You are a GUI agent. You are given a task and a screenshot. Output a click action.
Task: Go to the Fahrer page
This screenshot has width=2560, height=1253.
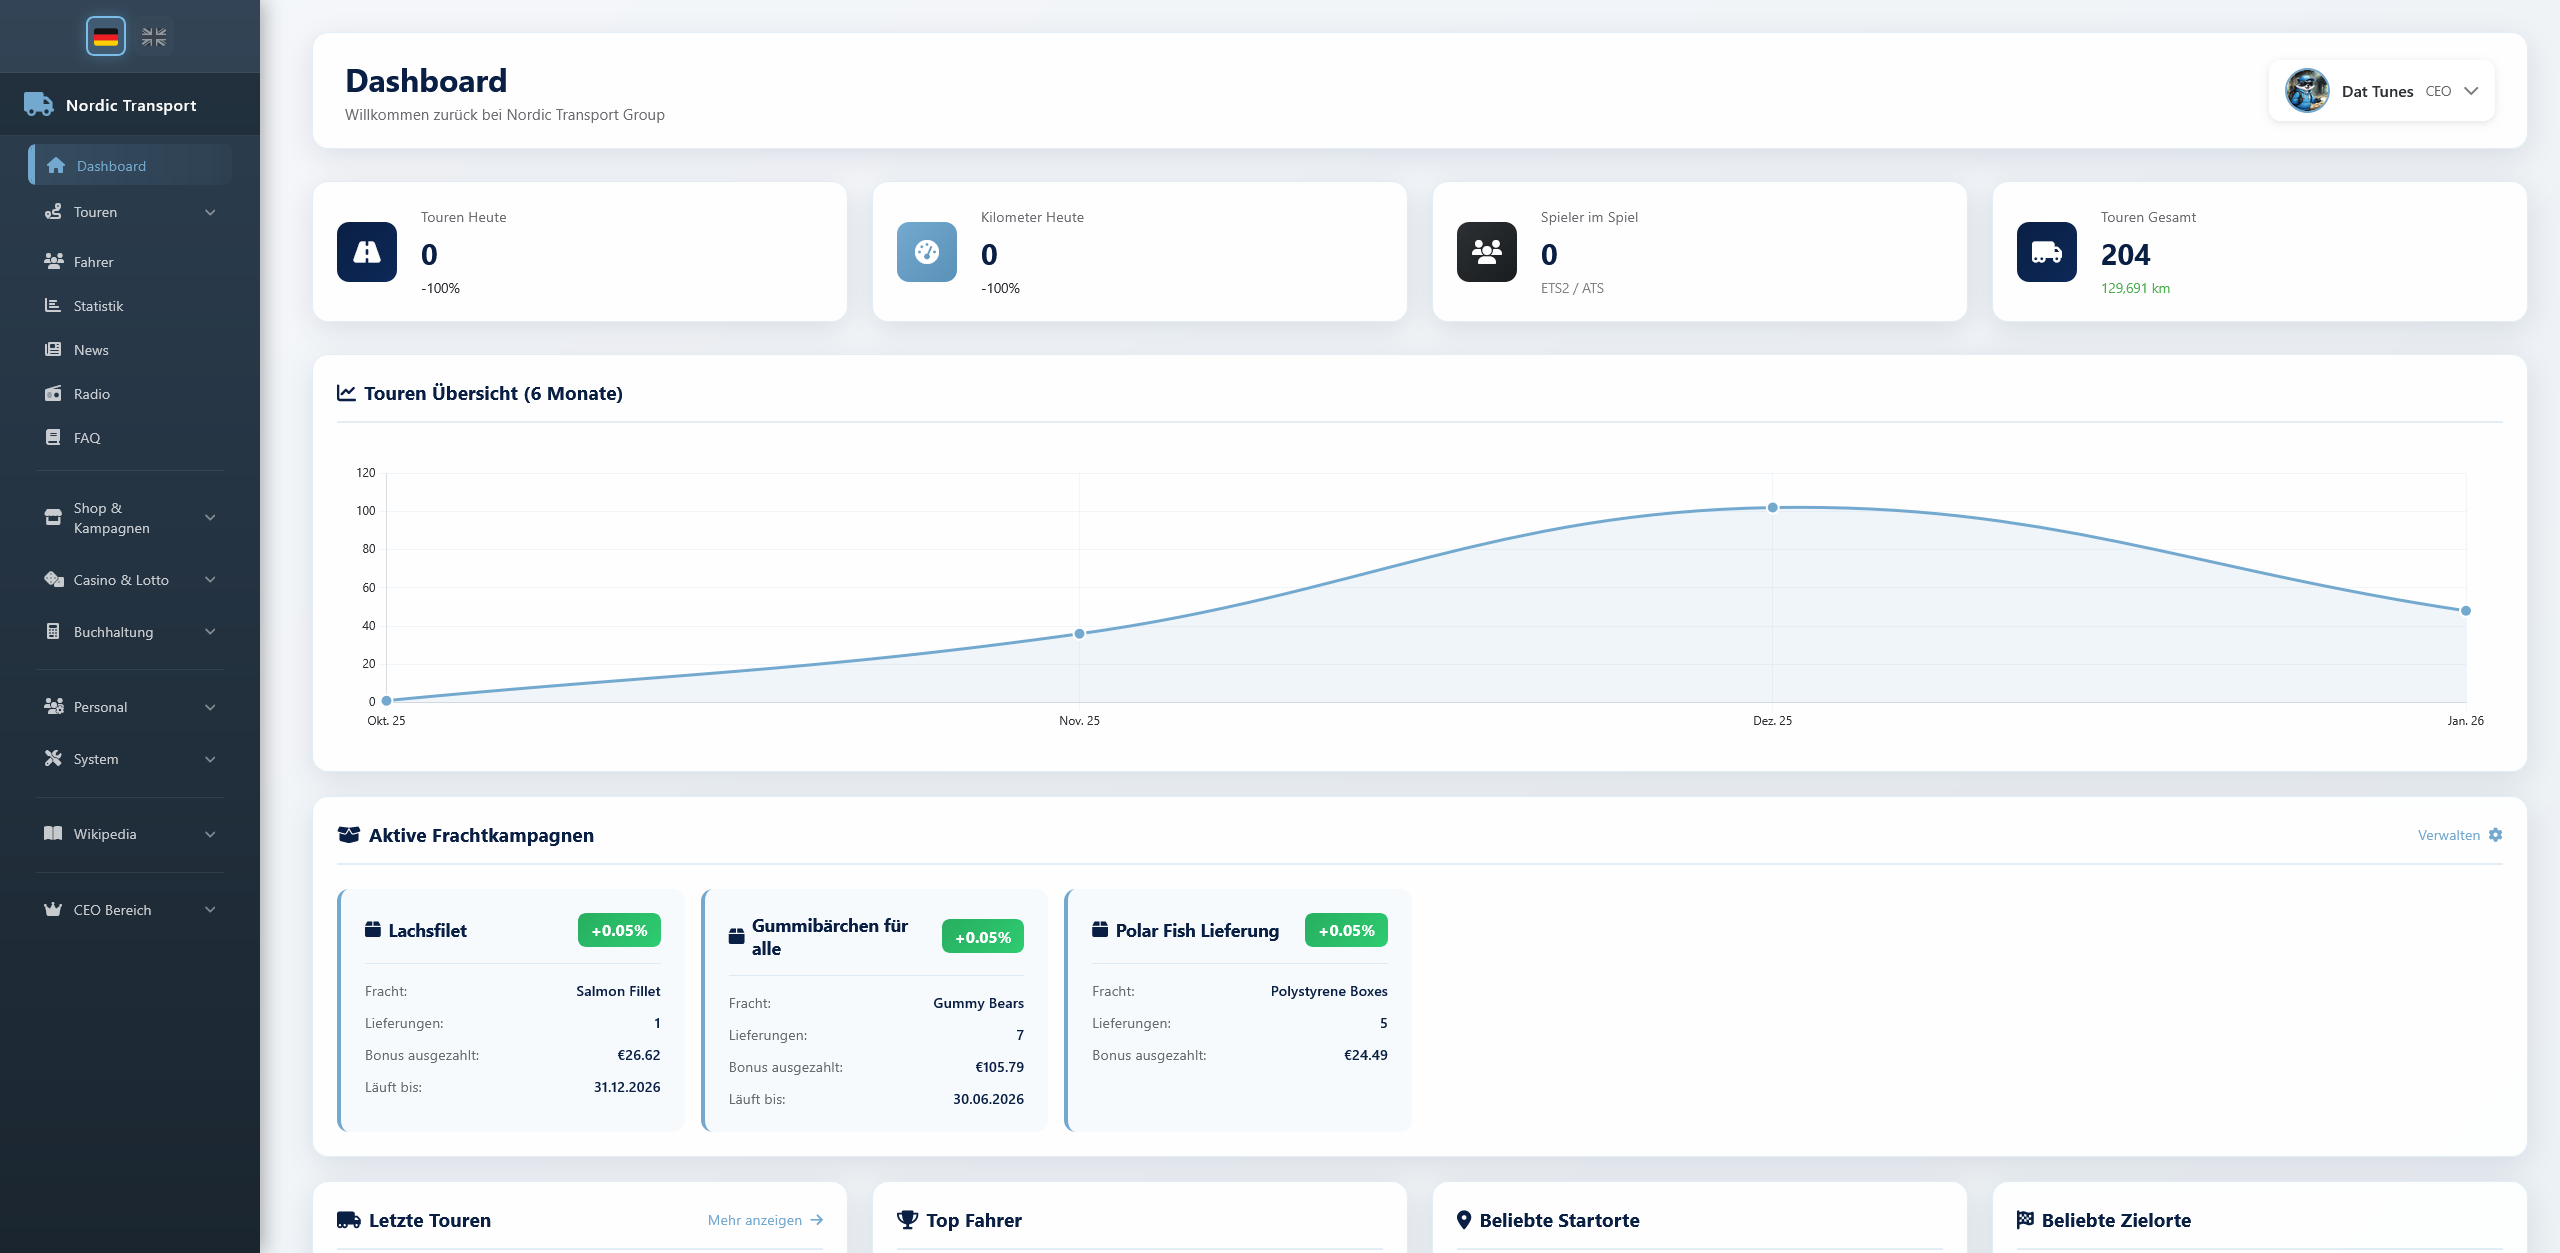click(93, 262)
